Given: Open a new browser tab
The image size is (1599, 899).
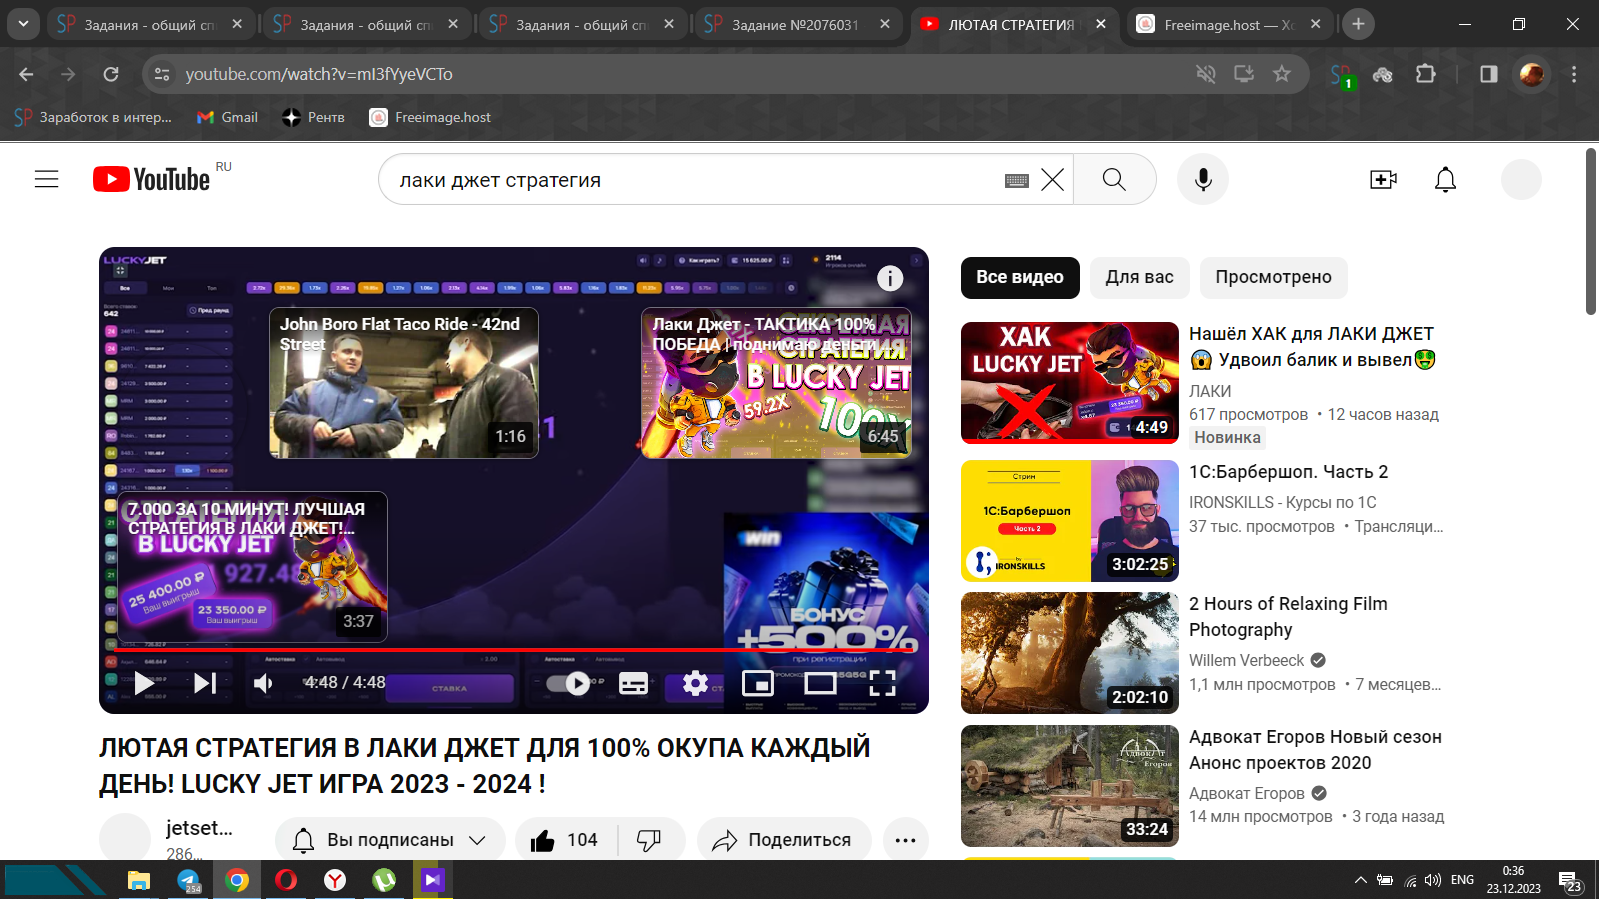Looking at the screenshot, I should pyautogui.click(x=1358, y=24).
